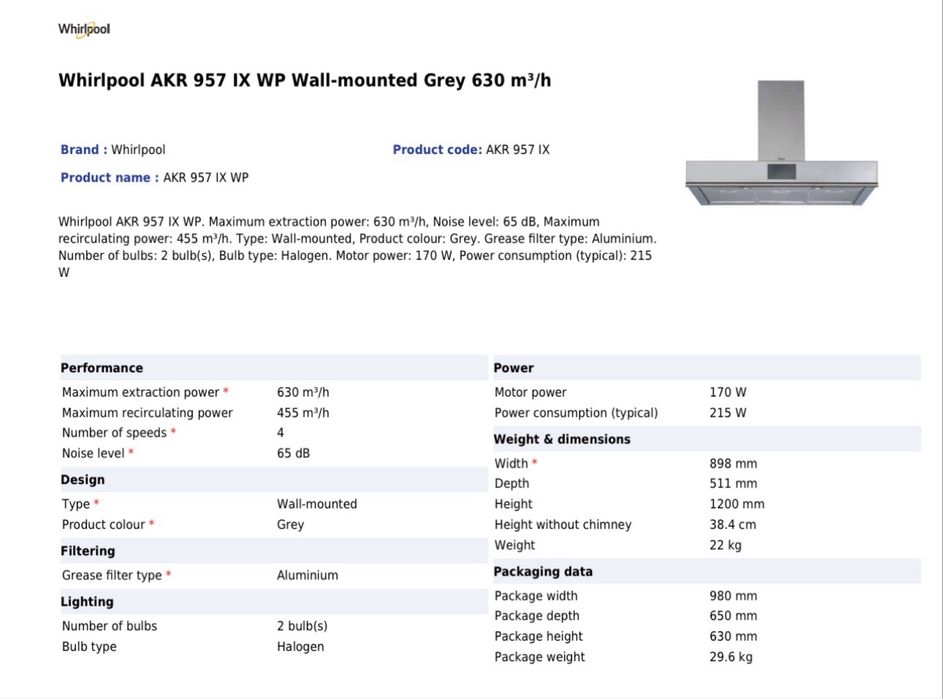
Task: Select the Lighting section header
Action: [86, 602]
